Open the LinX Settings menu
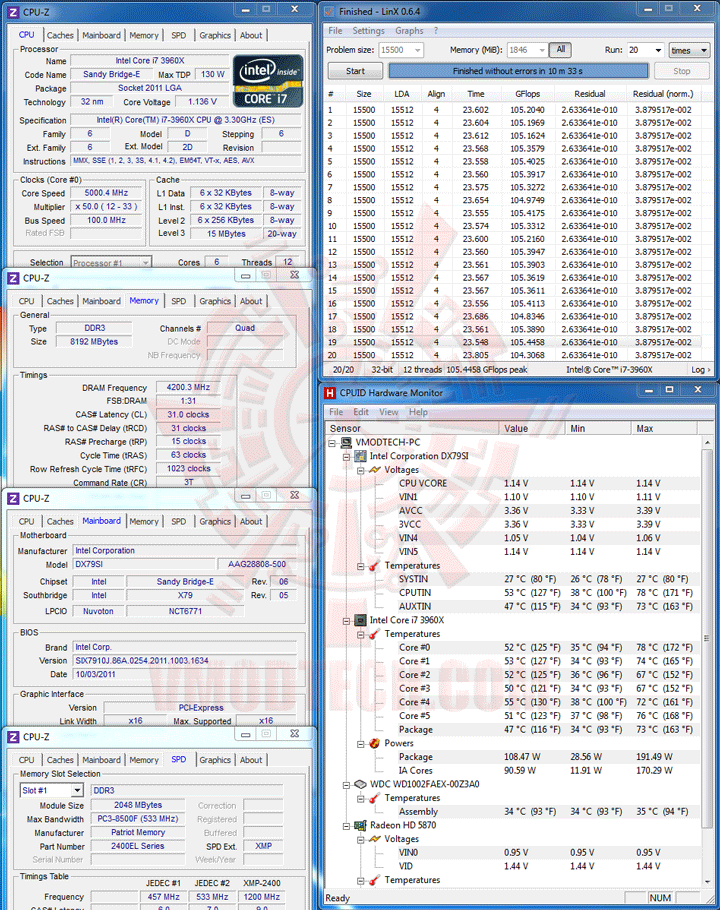720x910 pixels. [368, 31]
